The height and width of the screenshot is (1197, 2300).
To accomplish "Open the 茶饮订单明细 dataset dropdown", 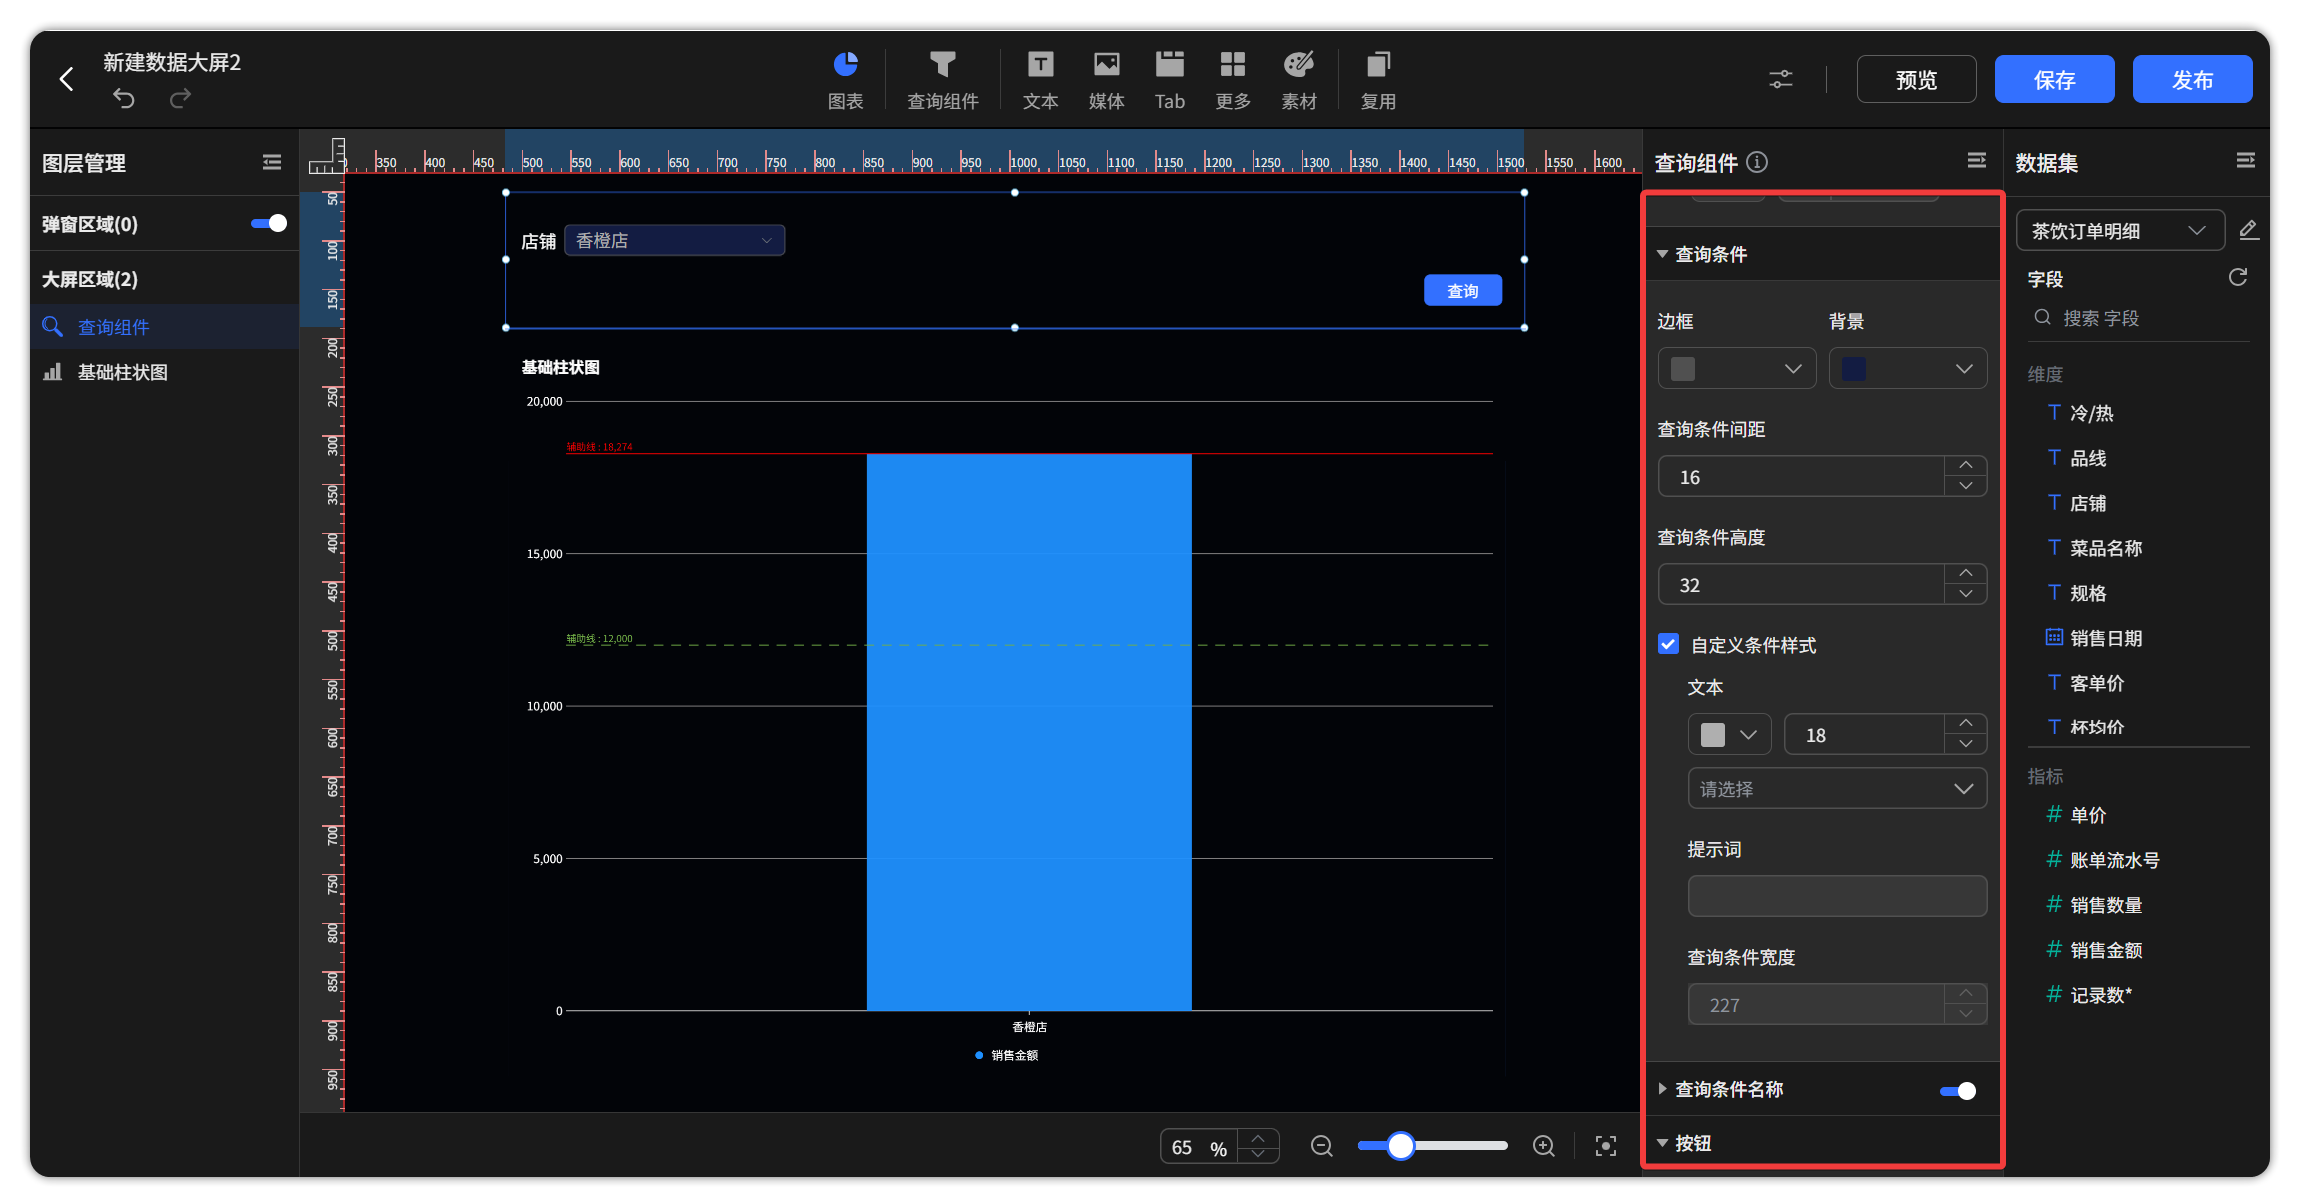I will click(2120, 231).
